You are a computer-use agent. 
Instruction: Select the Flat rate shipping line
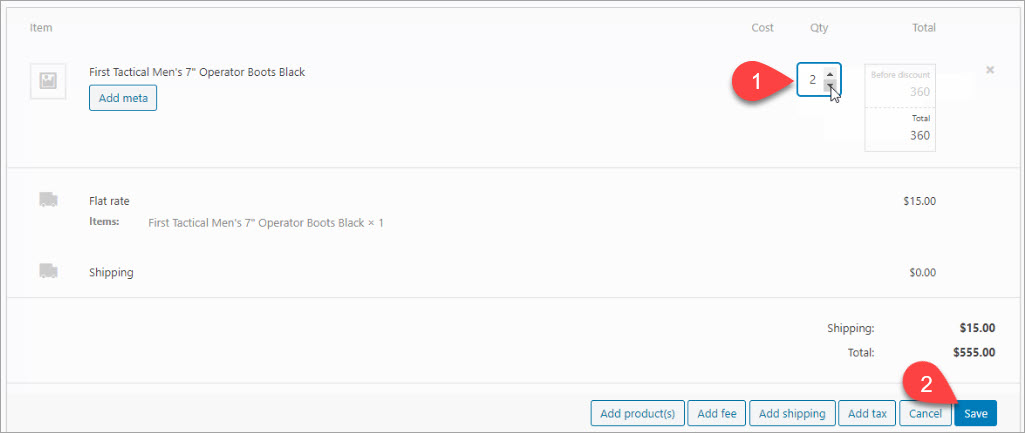click(109, 201)
